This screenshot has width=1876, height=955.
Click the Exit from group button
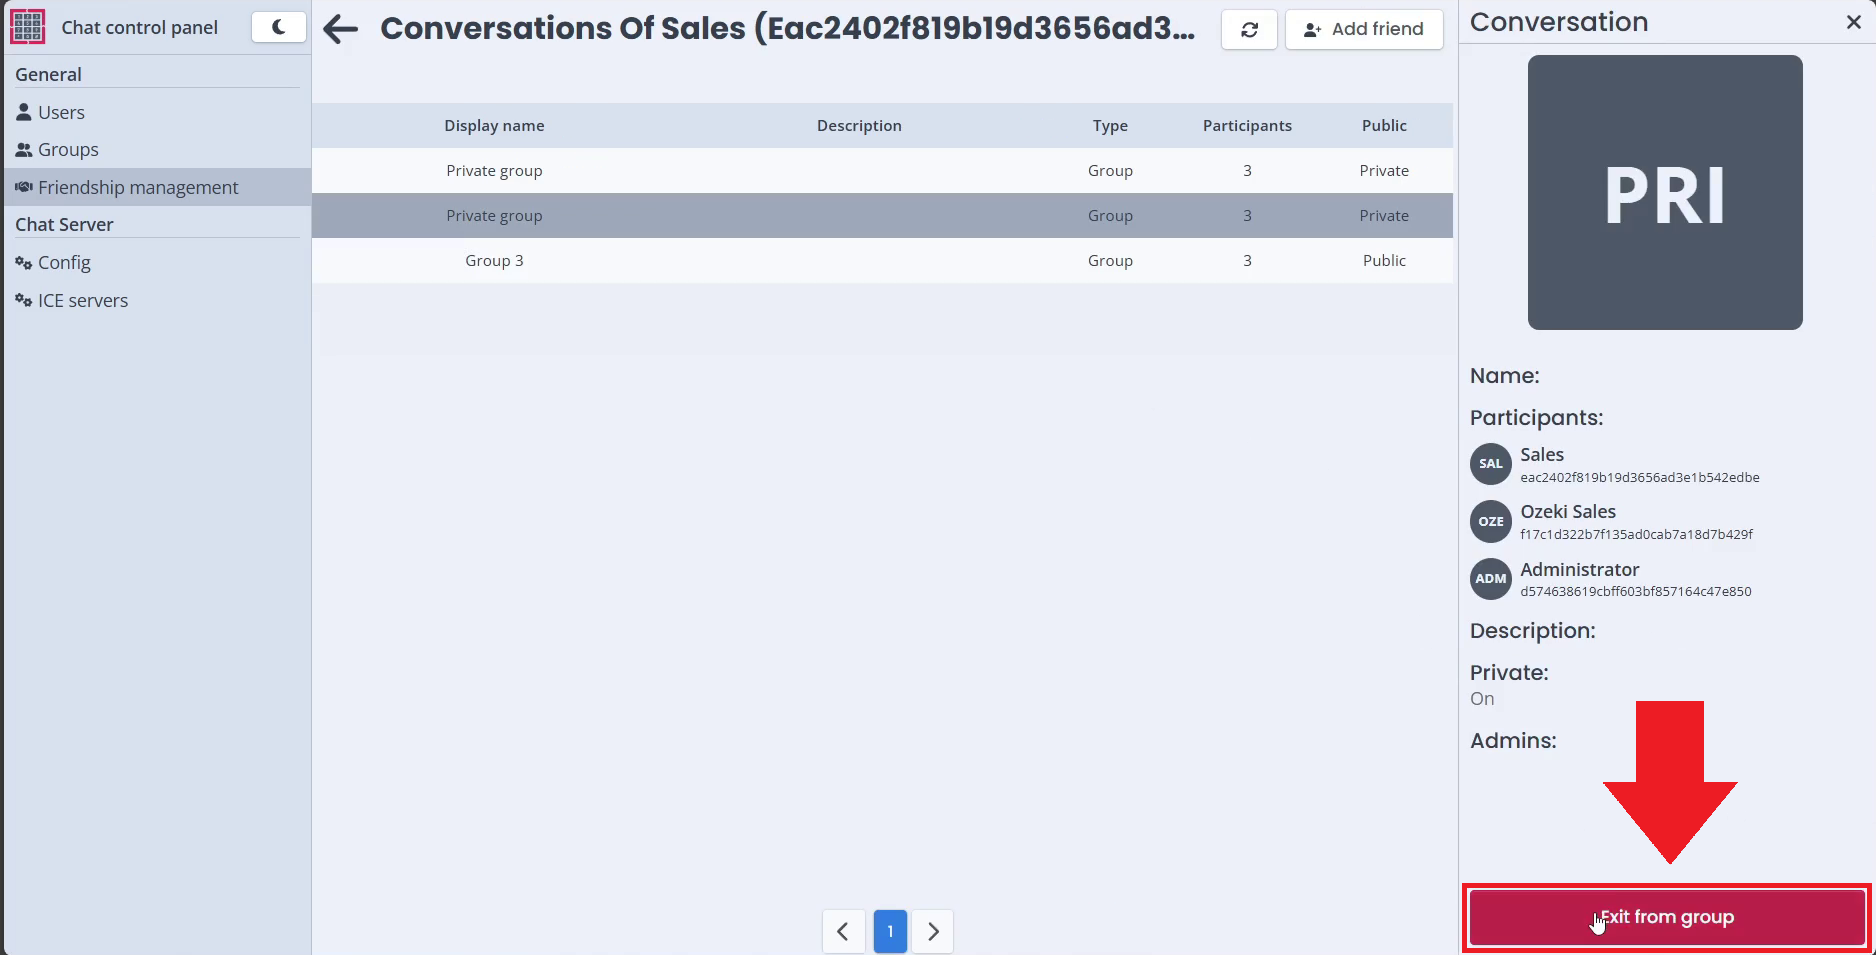click(1666, 917)
